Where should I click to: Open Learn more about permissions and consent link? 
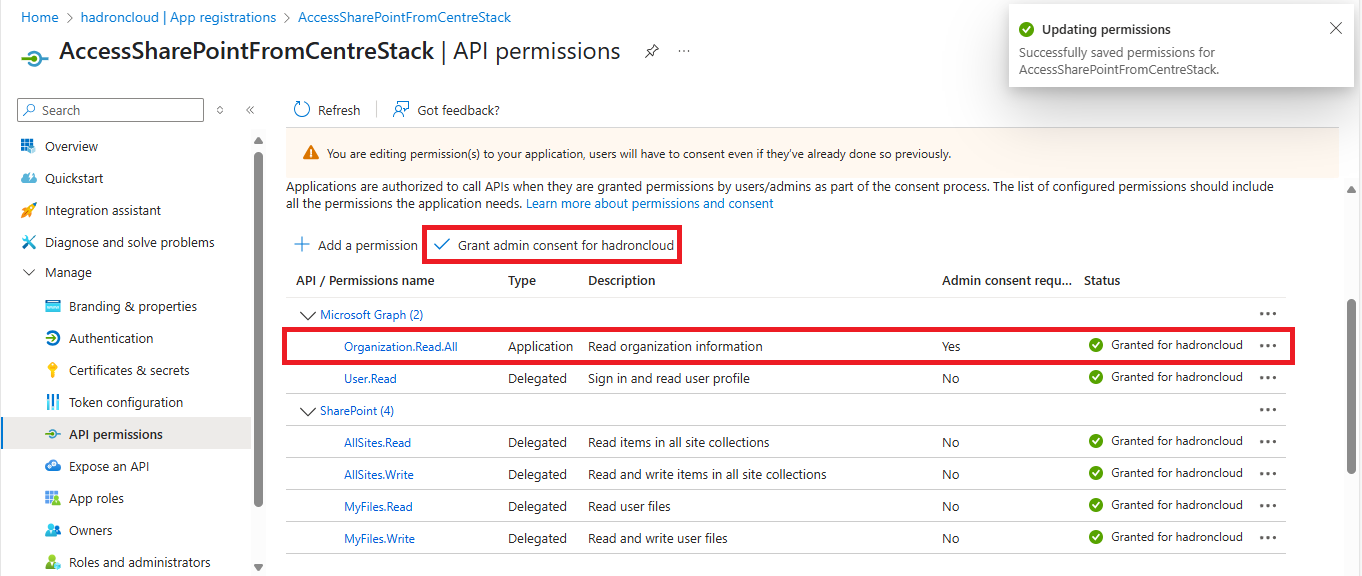coord(650,203)
